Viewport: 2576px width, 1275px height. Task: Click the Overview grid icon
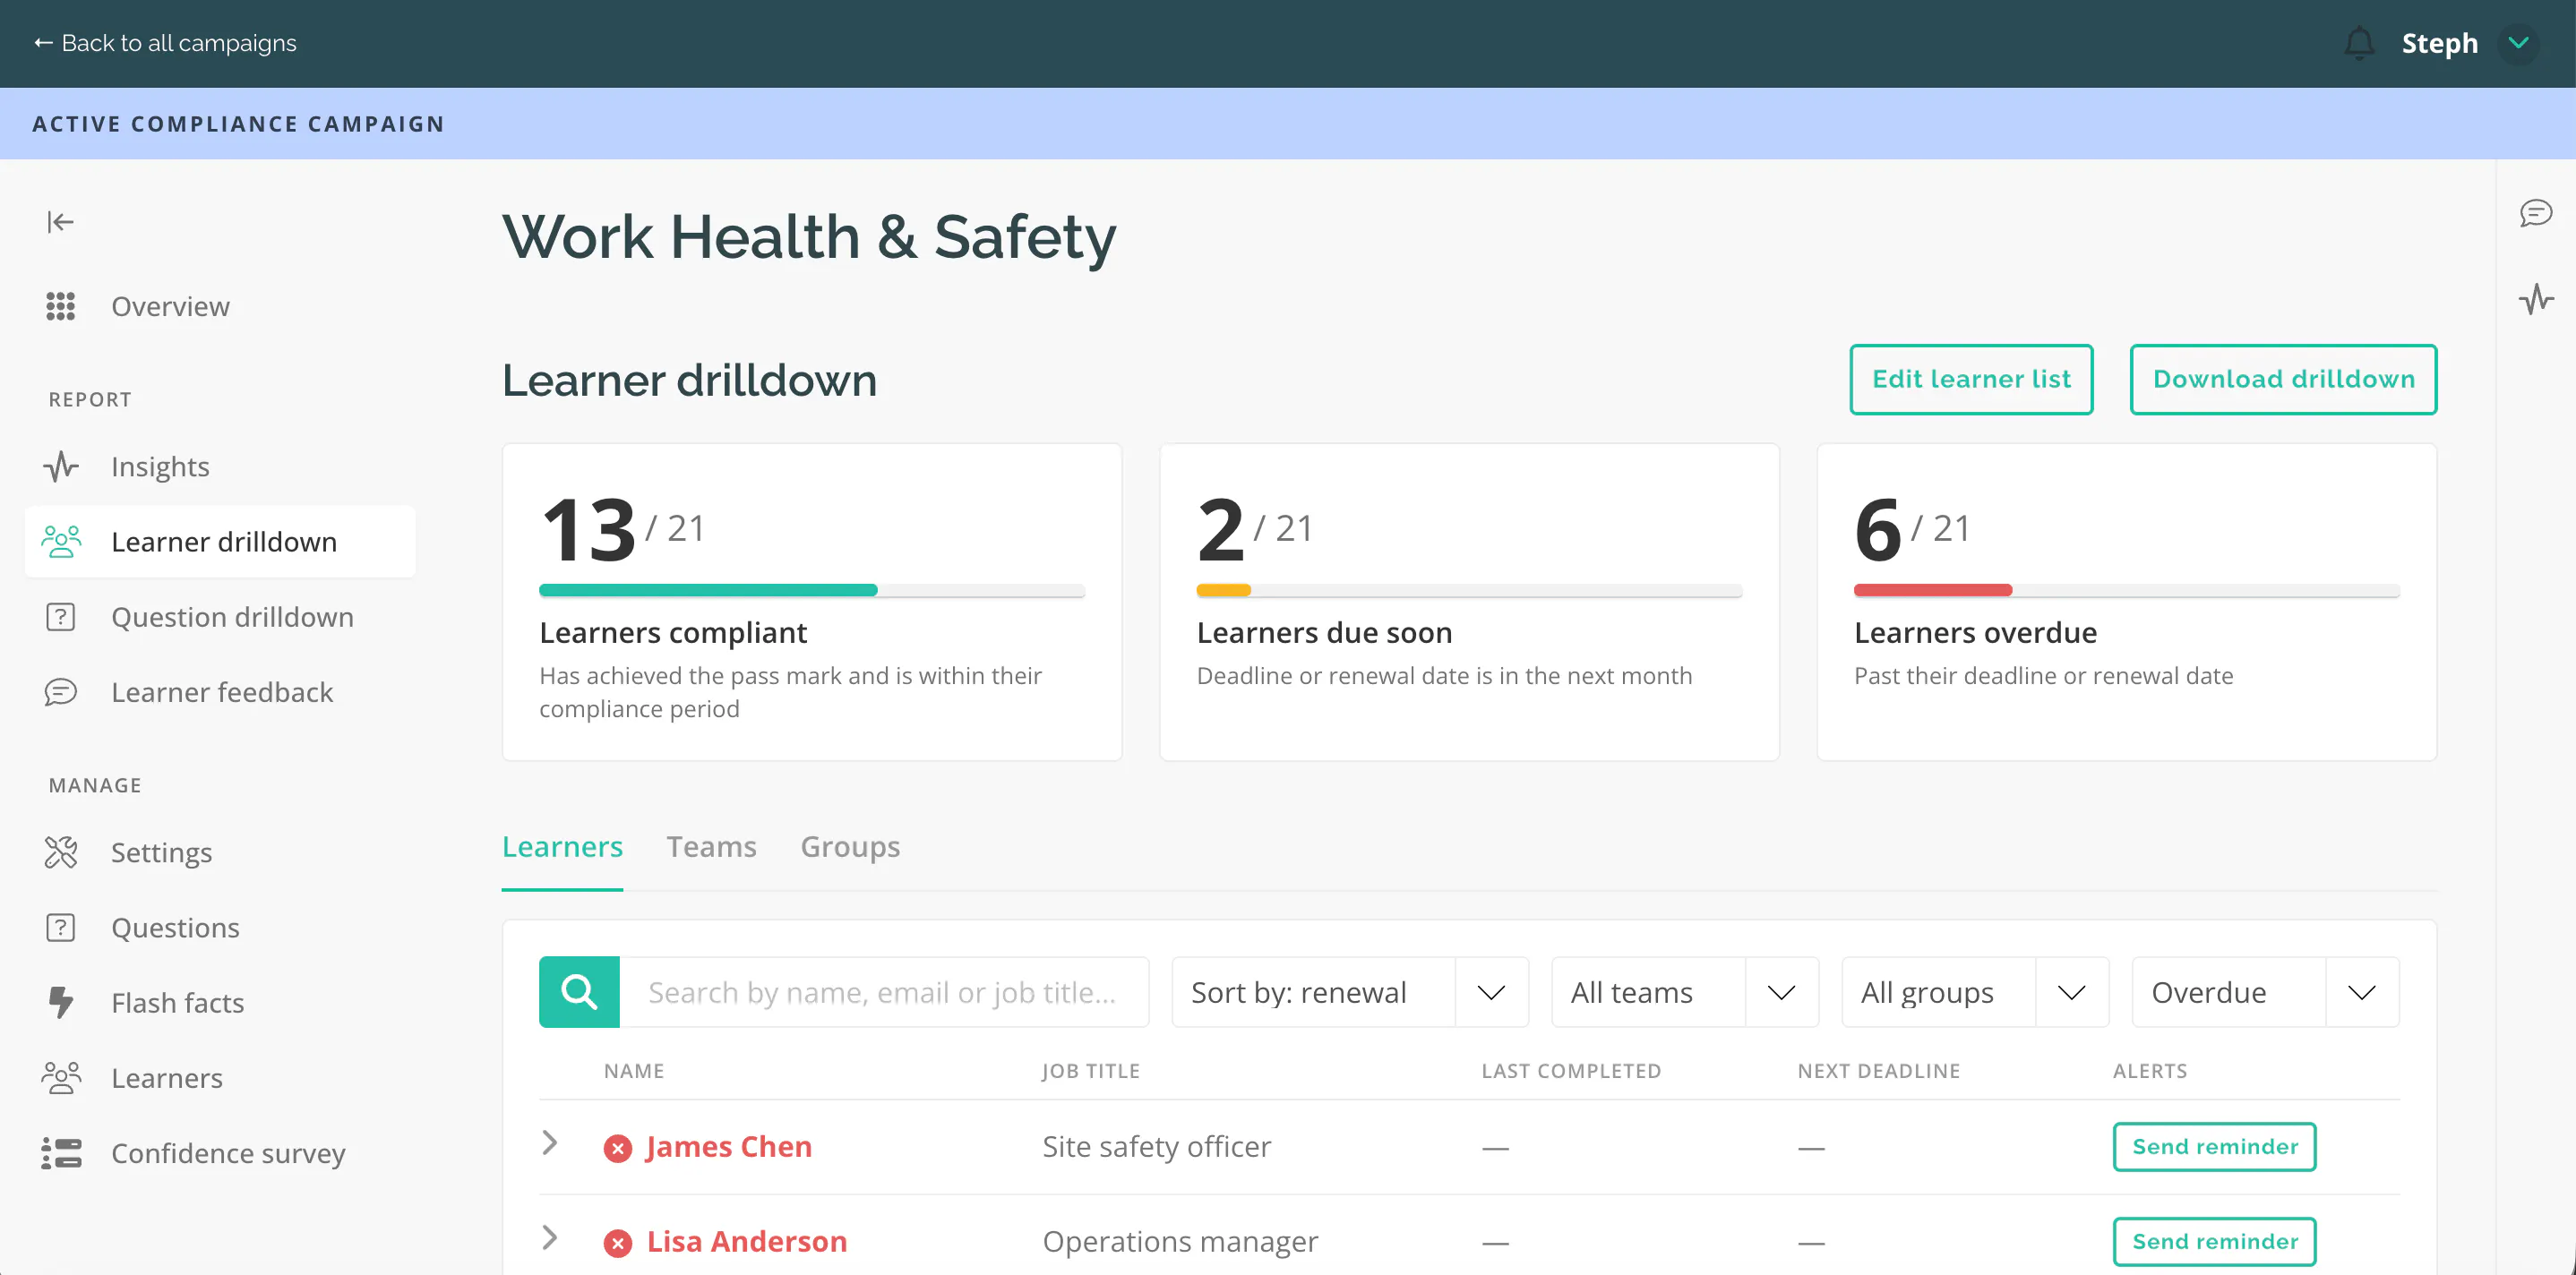pyautogui.click(x=61, y=306)
